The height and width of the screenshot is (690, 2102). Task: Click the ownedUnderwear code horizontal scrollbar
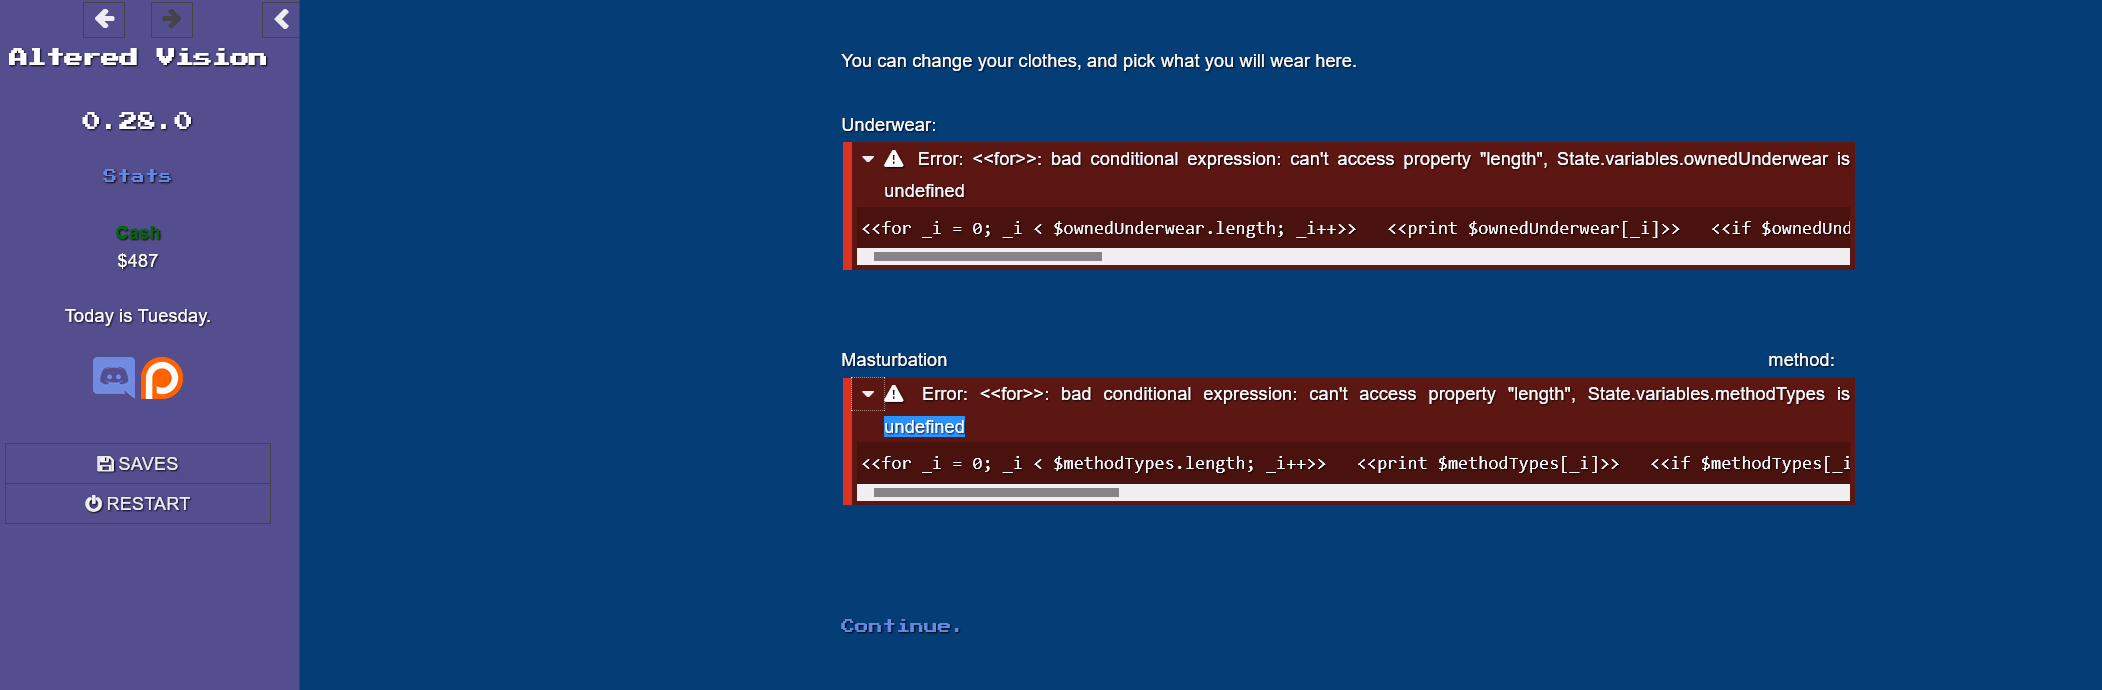click(987, 257)
